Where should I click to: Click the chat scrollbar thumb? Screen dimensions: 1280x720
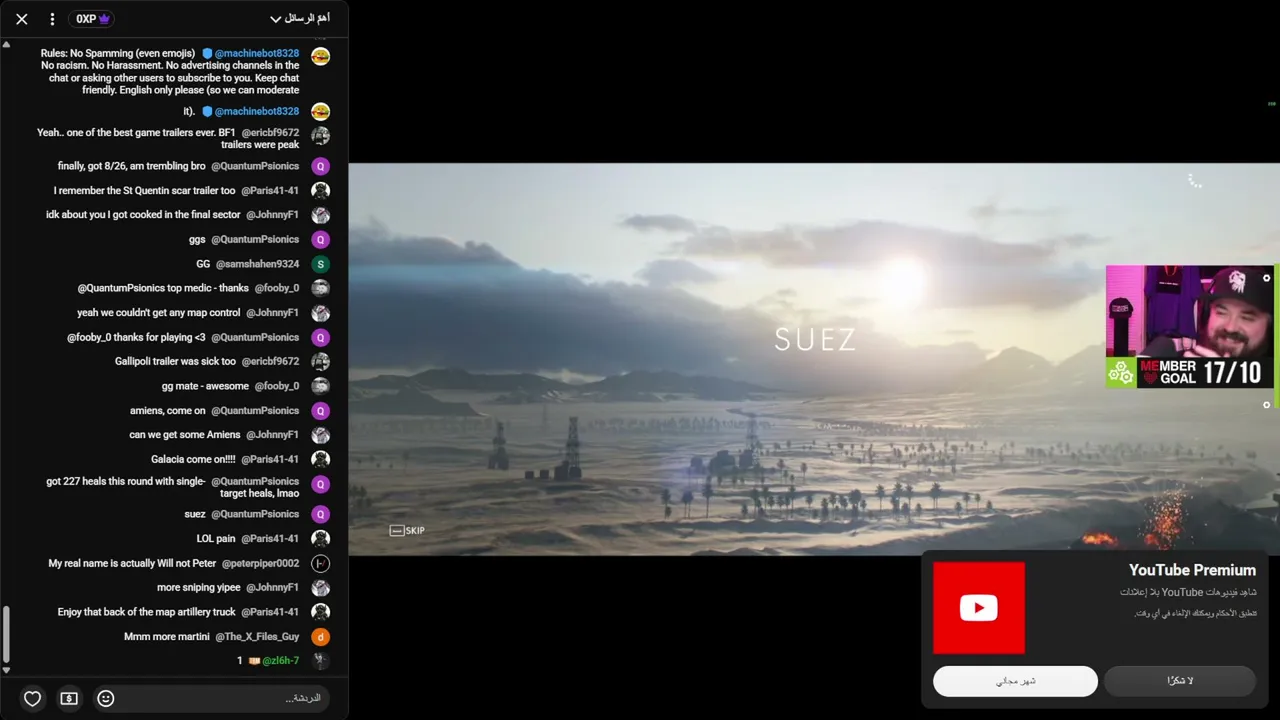[x=7, y=634]
